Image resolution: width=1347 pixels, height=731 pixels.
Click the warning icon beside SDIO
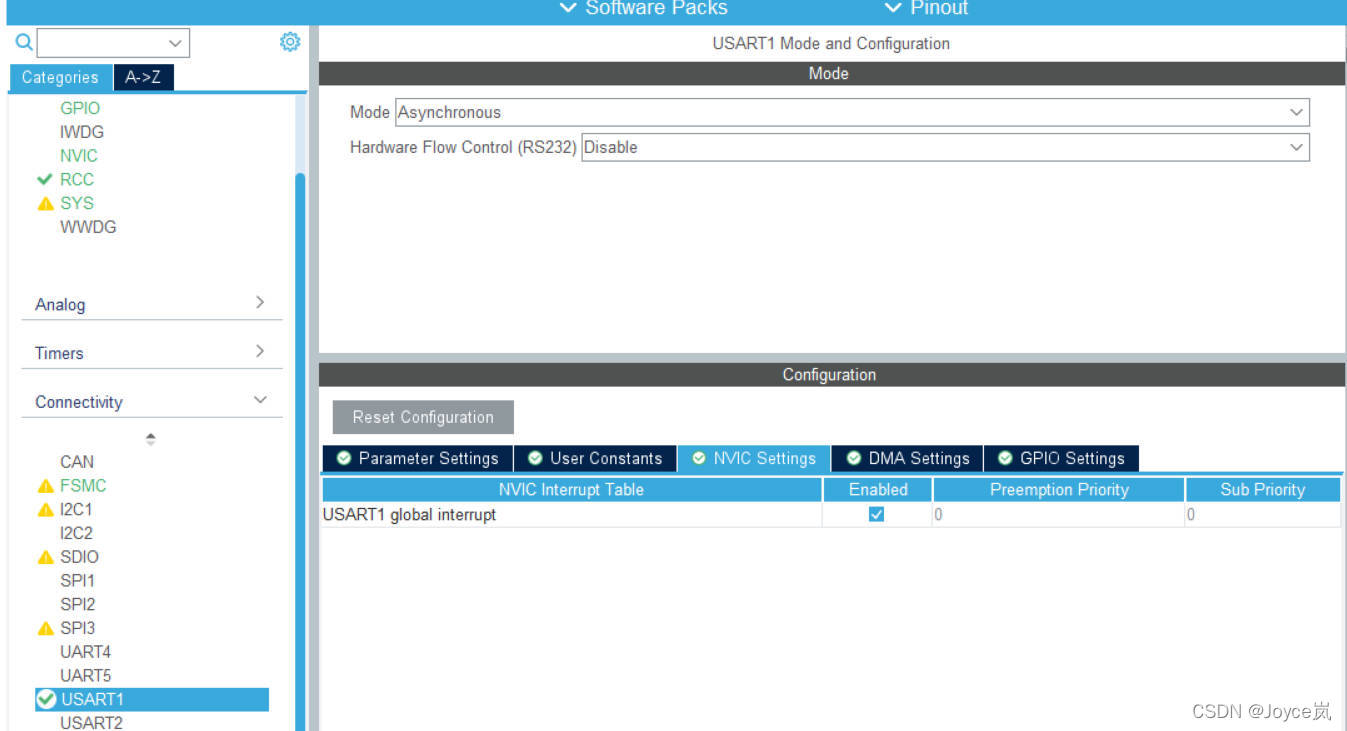tap(45, 557)
